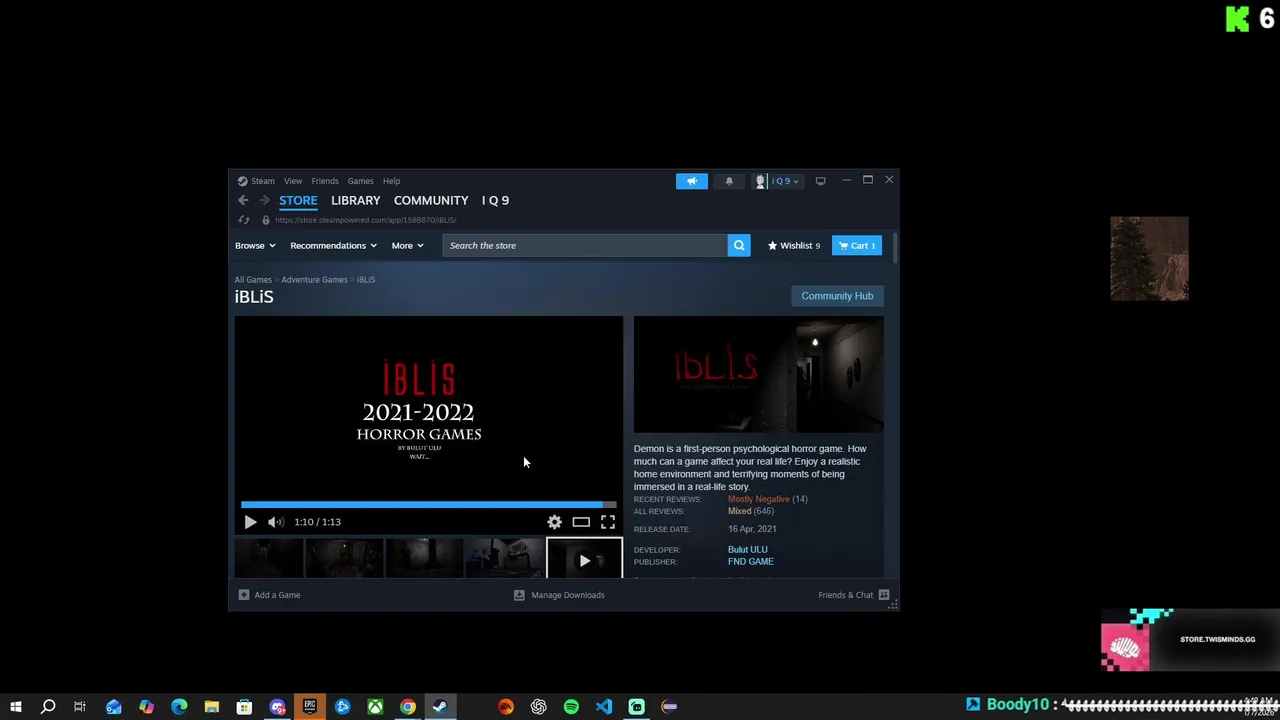Click the Adventure Games breadcrumb
The height and width of the screenshot is (720, 1280).
point(314,280)
